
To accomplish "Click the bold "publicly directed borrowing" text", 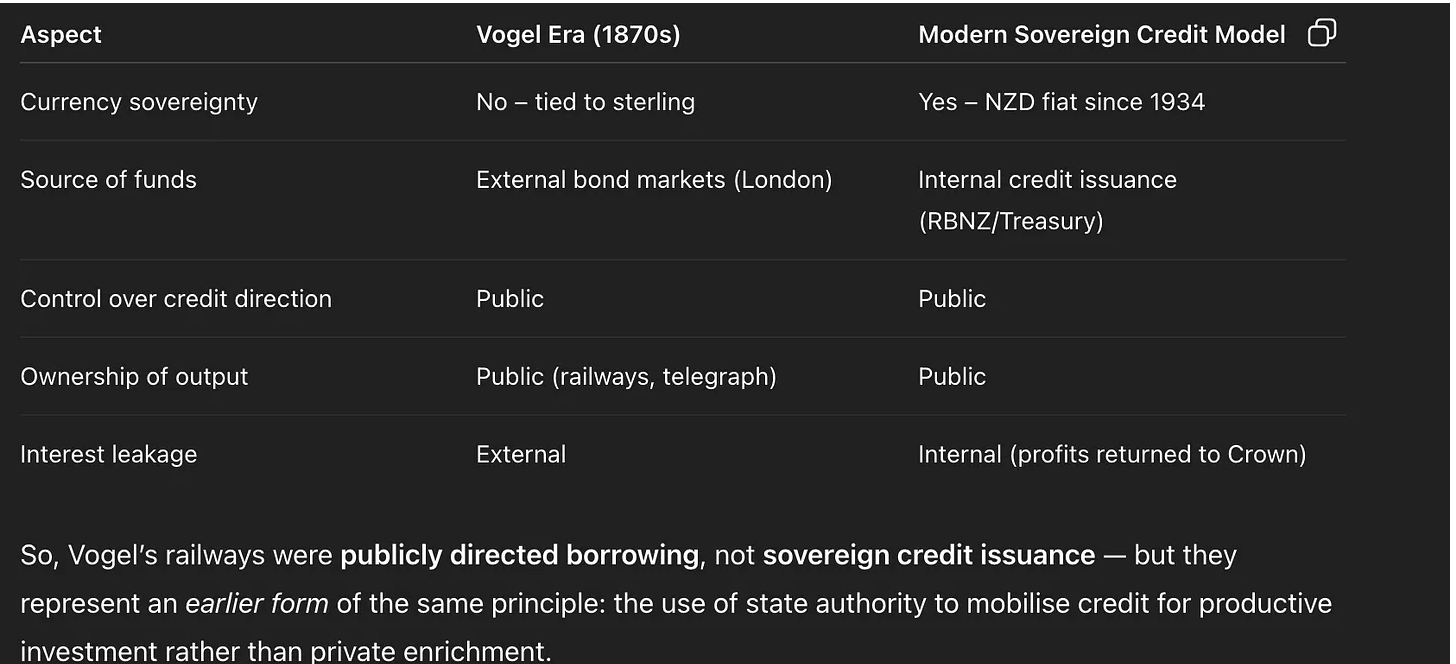I will 519,556.
